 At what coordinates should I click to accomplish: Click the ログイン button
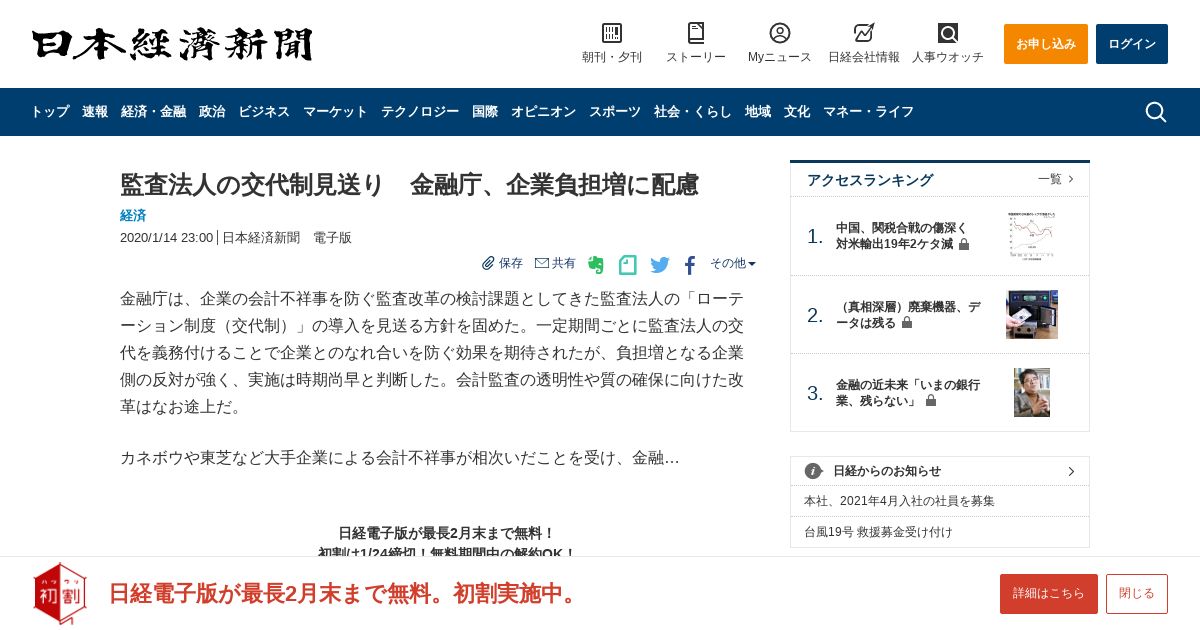point(1132,44)
